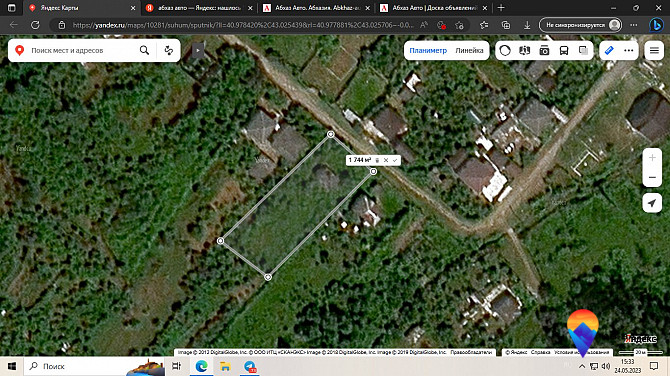Add this page to favorites
The height and width of the screenshot is (376, 670).
[459, 25]
